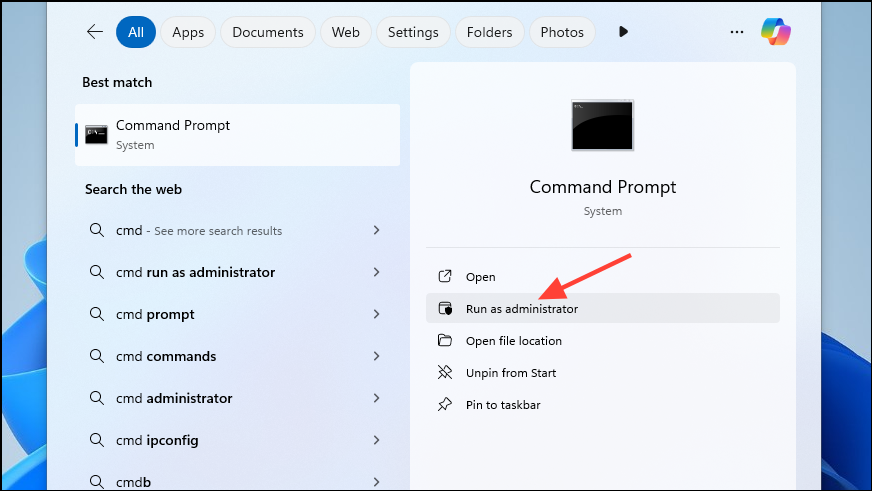
Task: Click the 'Search the web' heading
Action: pos(133,189)
